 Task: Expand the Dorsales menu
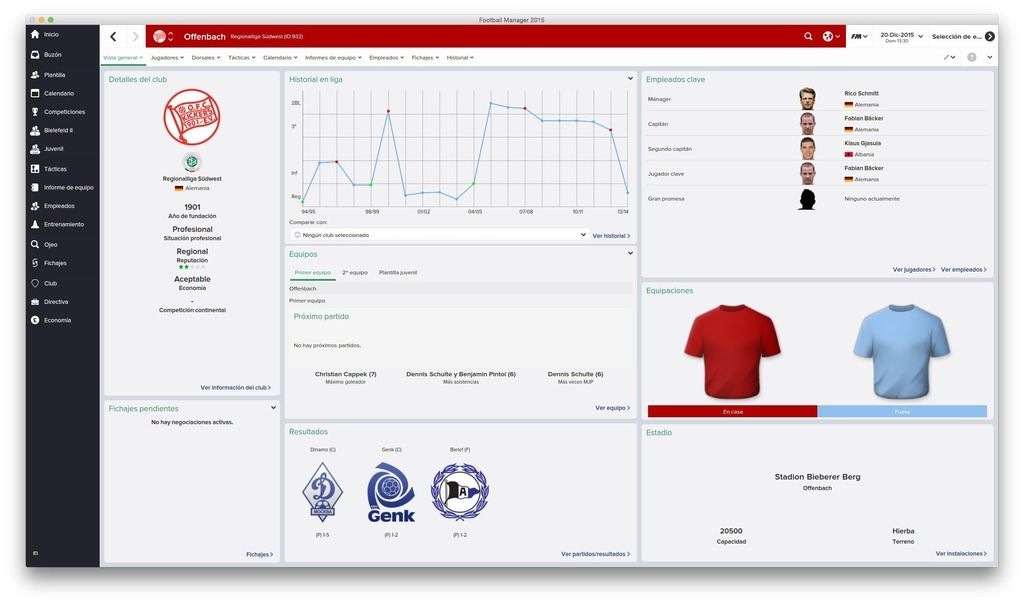pos(206,57)
